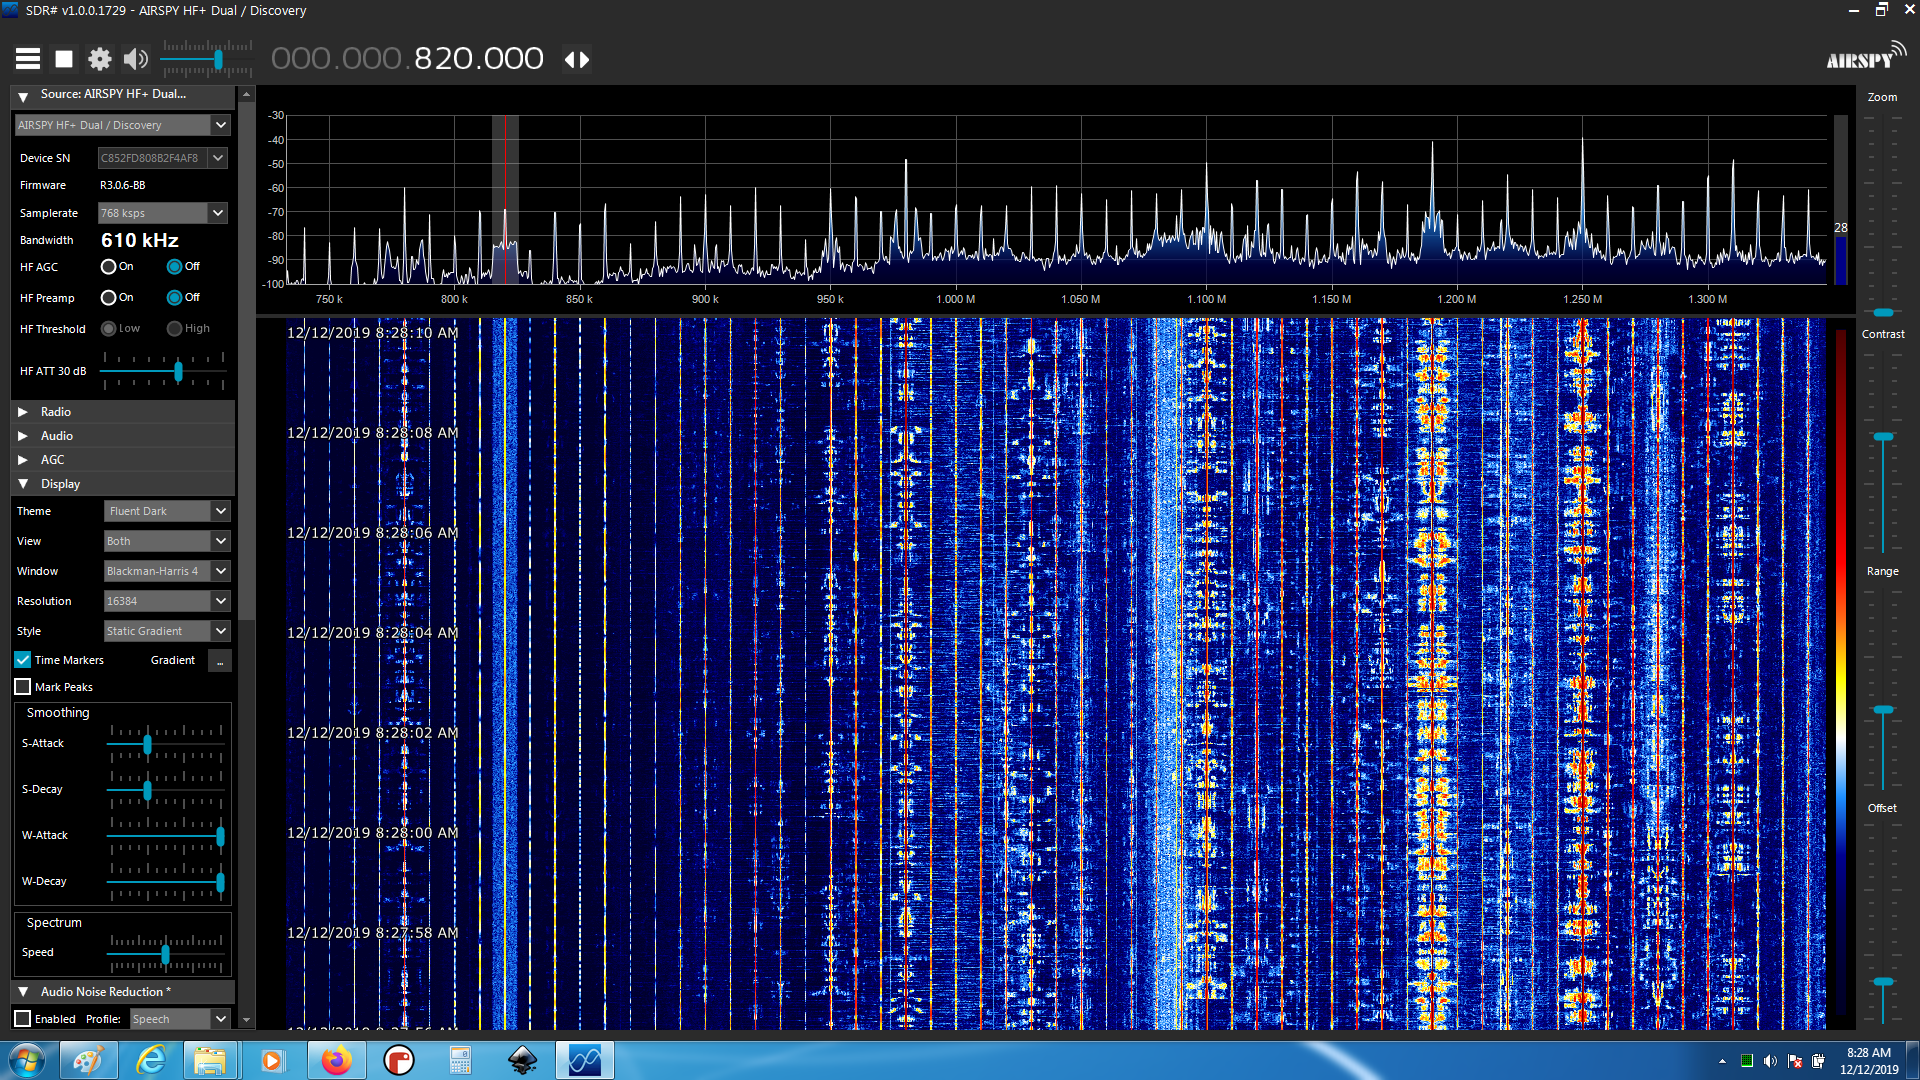This screenshot has height=1080, width=1920.
Task: Uncheck the Time Markers checkbox
Action: click(23, 660)
